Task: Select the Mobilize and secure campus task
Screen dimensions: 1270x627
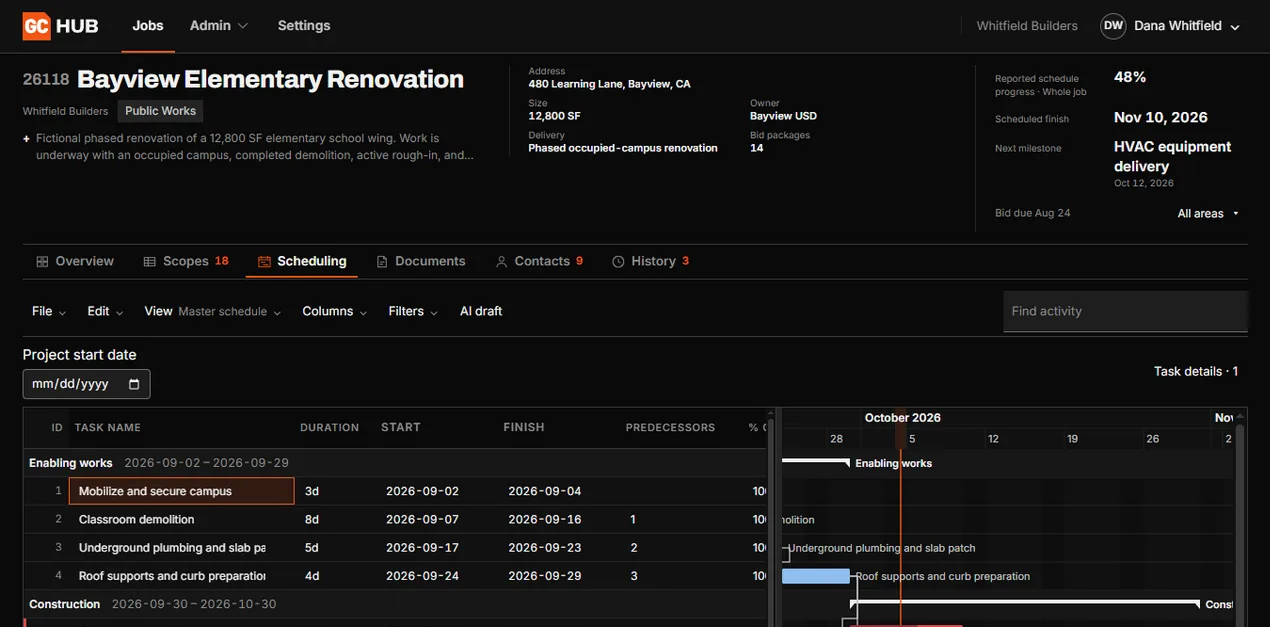Action: 181,491
